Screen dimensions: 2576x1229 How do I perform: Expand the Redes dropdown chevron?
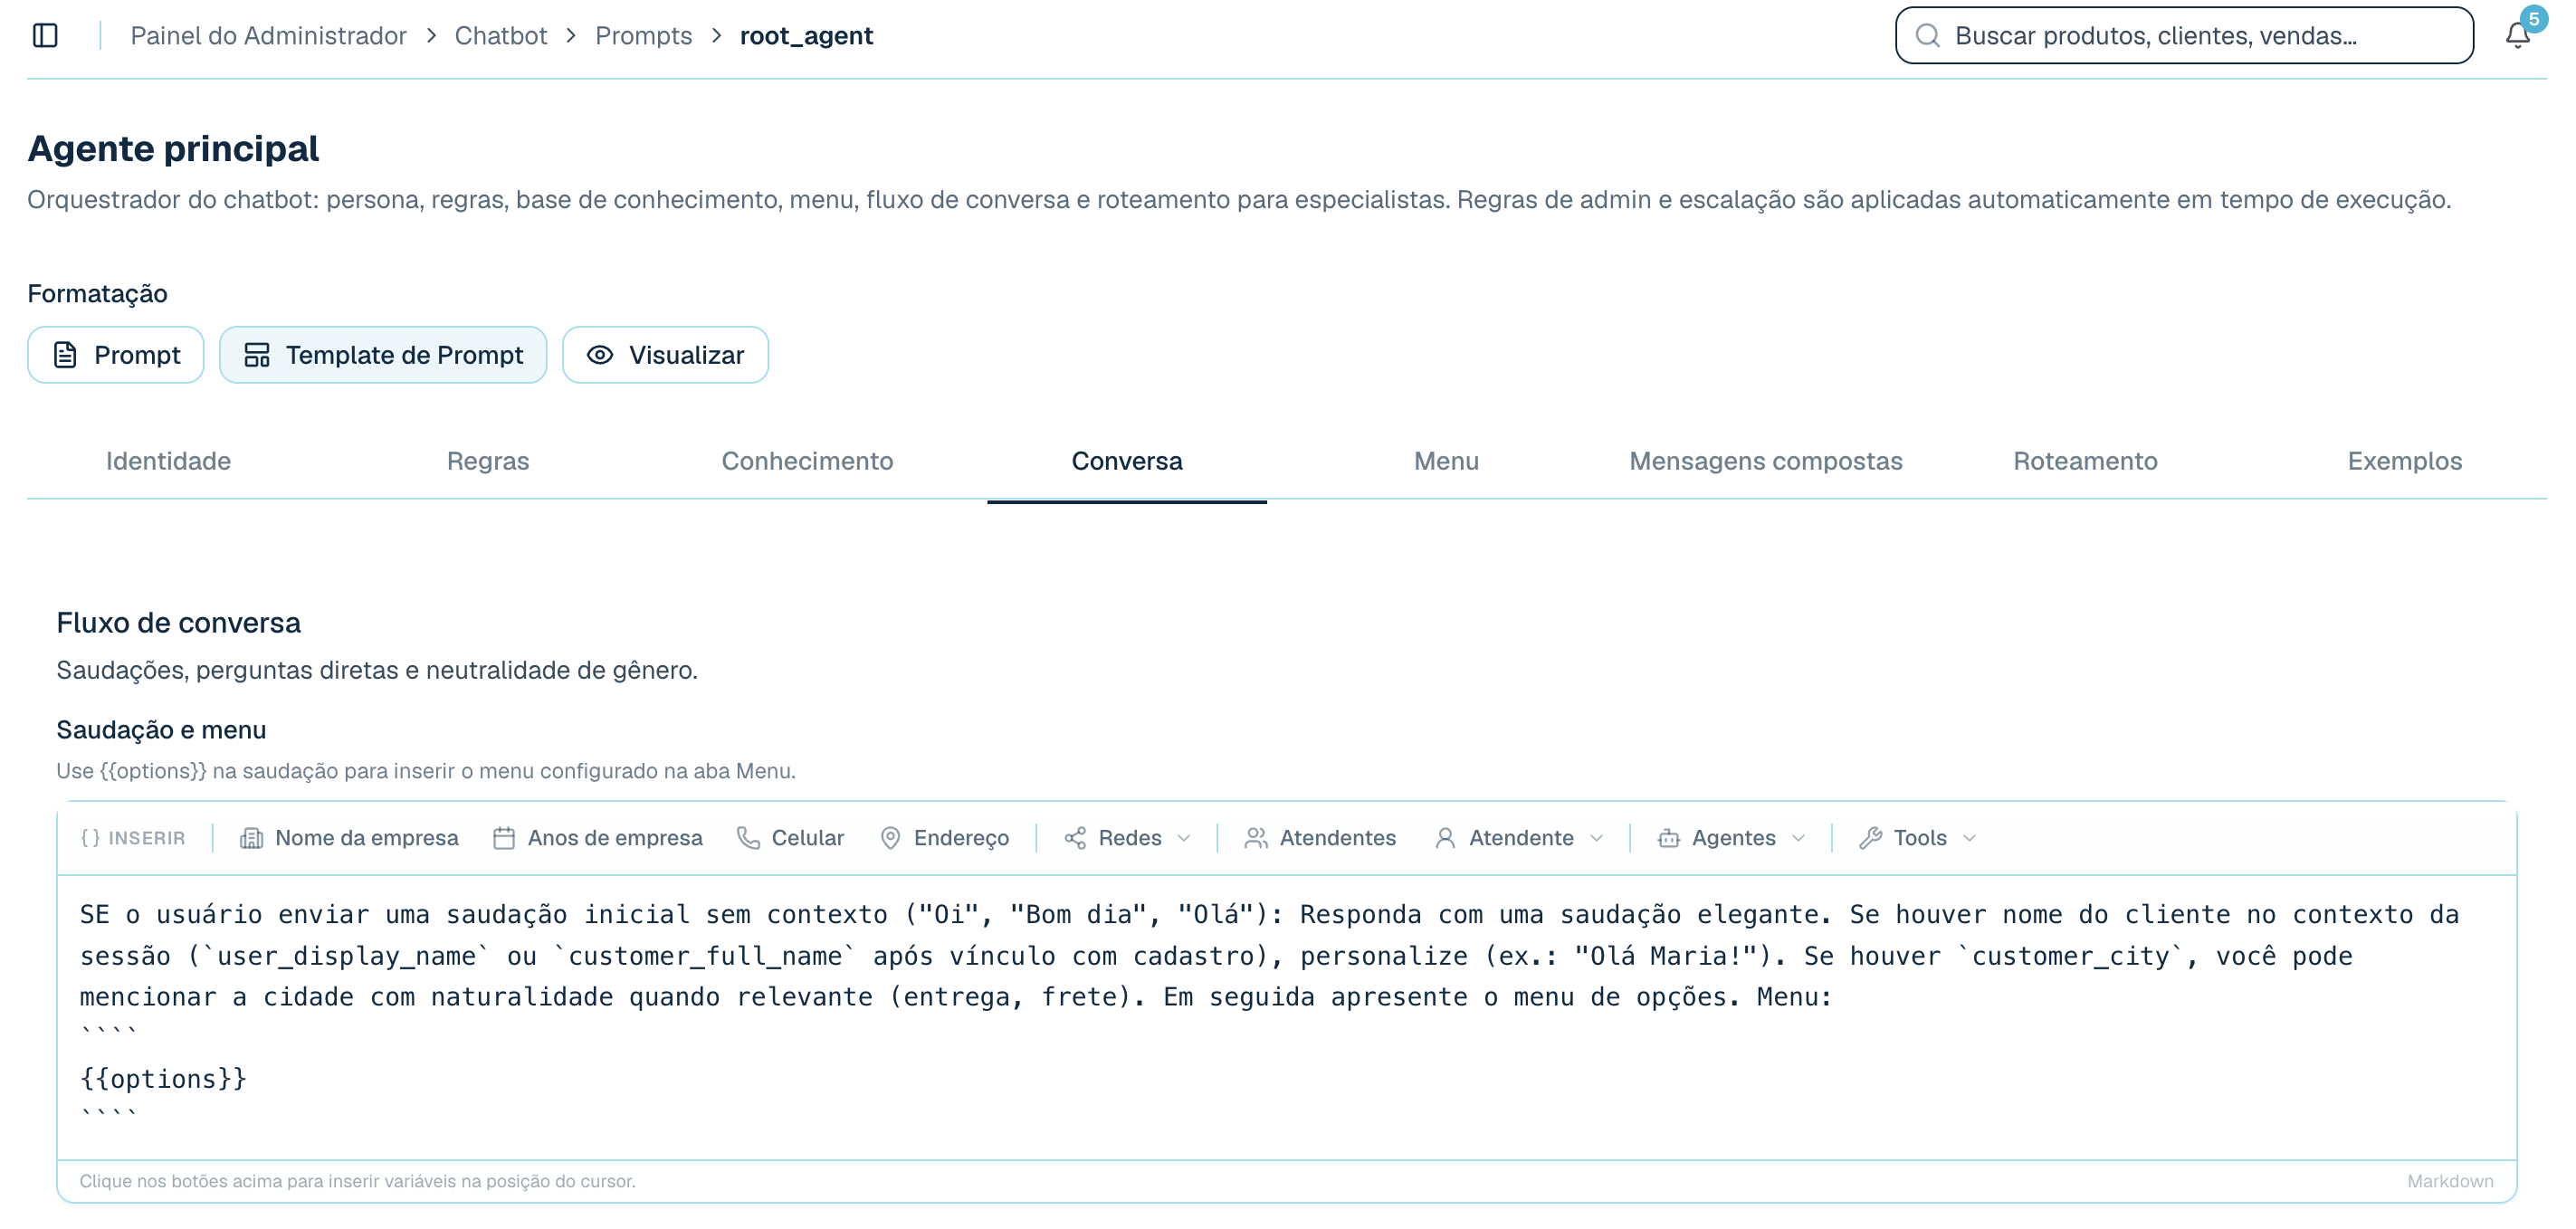[1184, 838]
